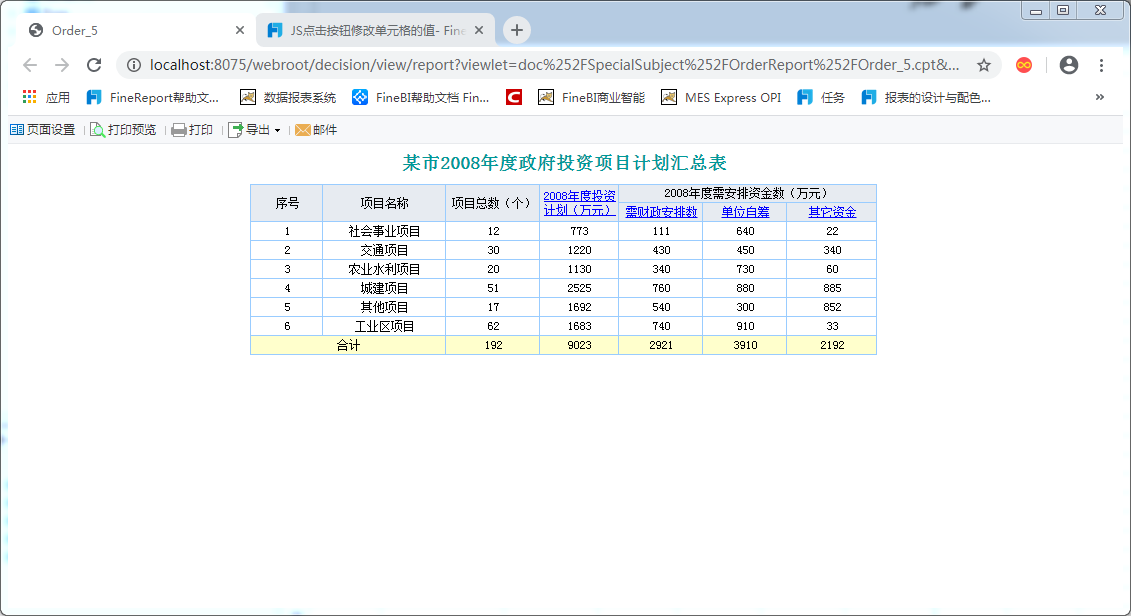Viewport: 1131px width, 616px height.
Task: Open Chrome three-dot menu
Action: pyautogui.click(x=1101, y=65)
